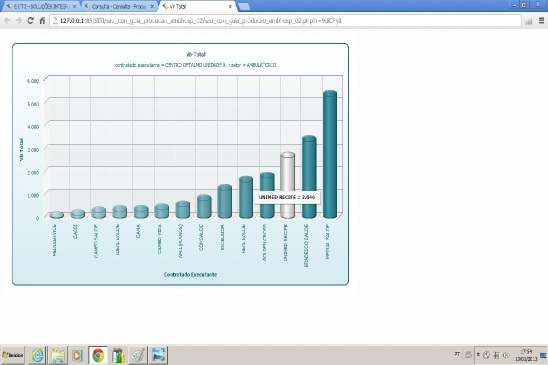This screenshot has height=365, width=548.
Task: Click the highlighted white UNIMED RECIFE bar
Action: [288, 185]
